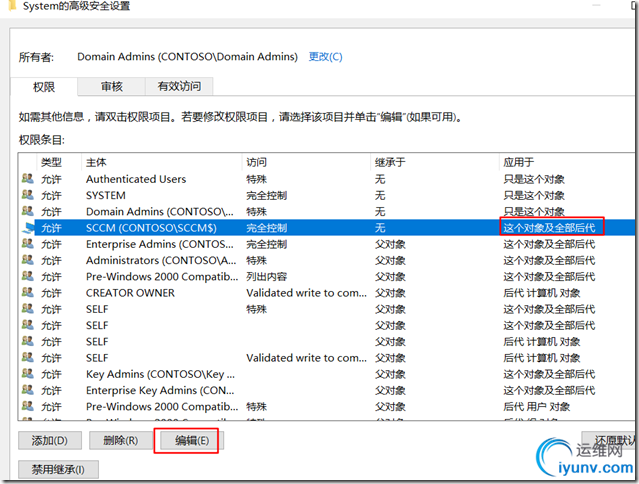The image size is (639, 484).
Task: Click the group icon beside Administrators entry
Action: pos(28,260)
